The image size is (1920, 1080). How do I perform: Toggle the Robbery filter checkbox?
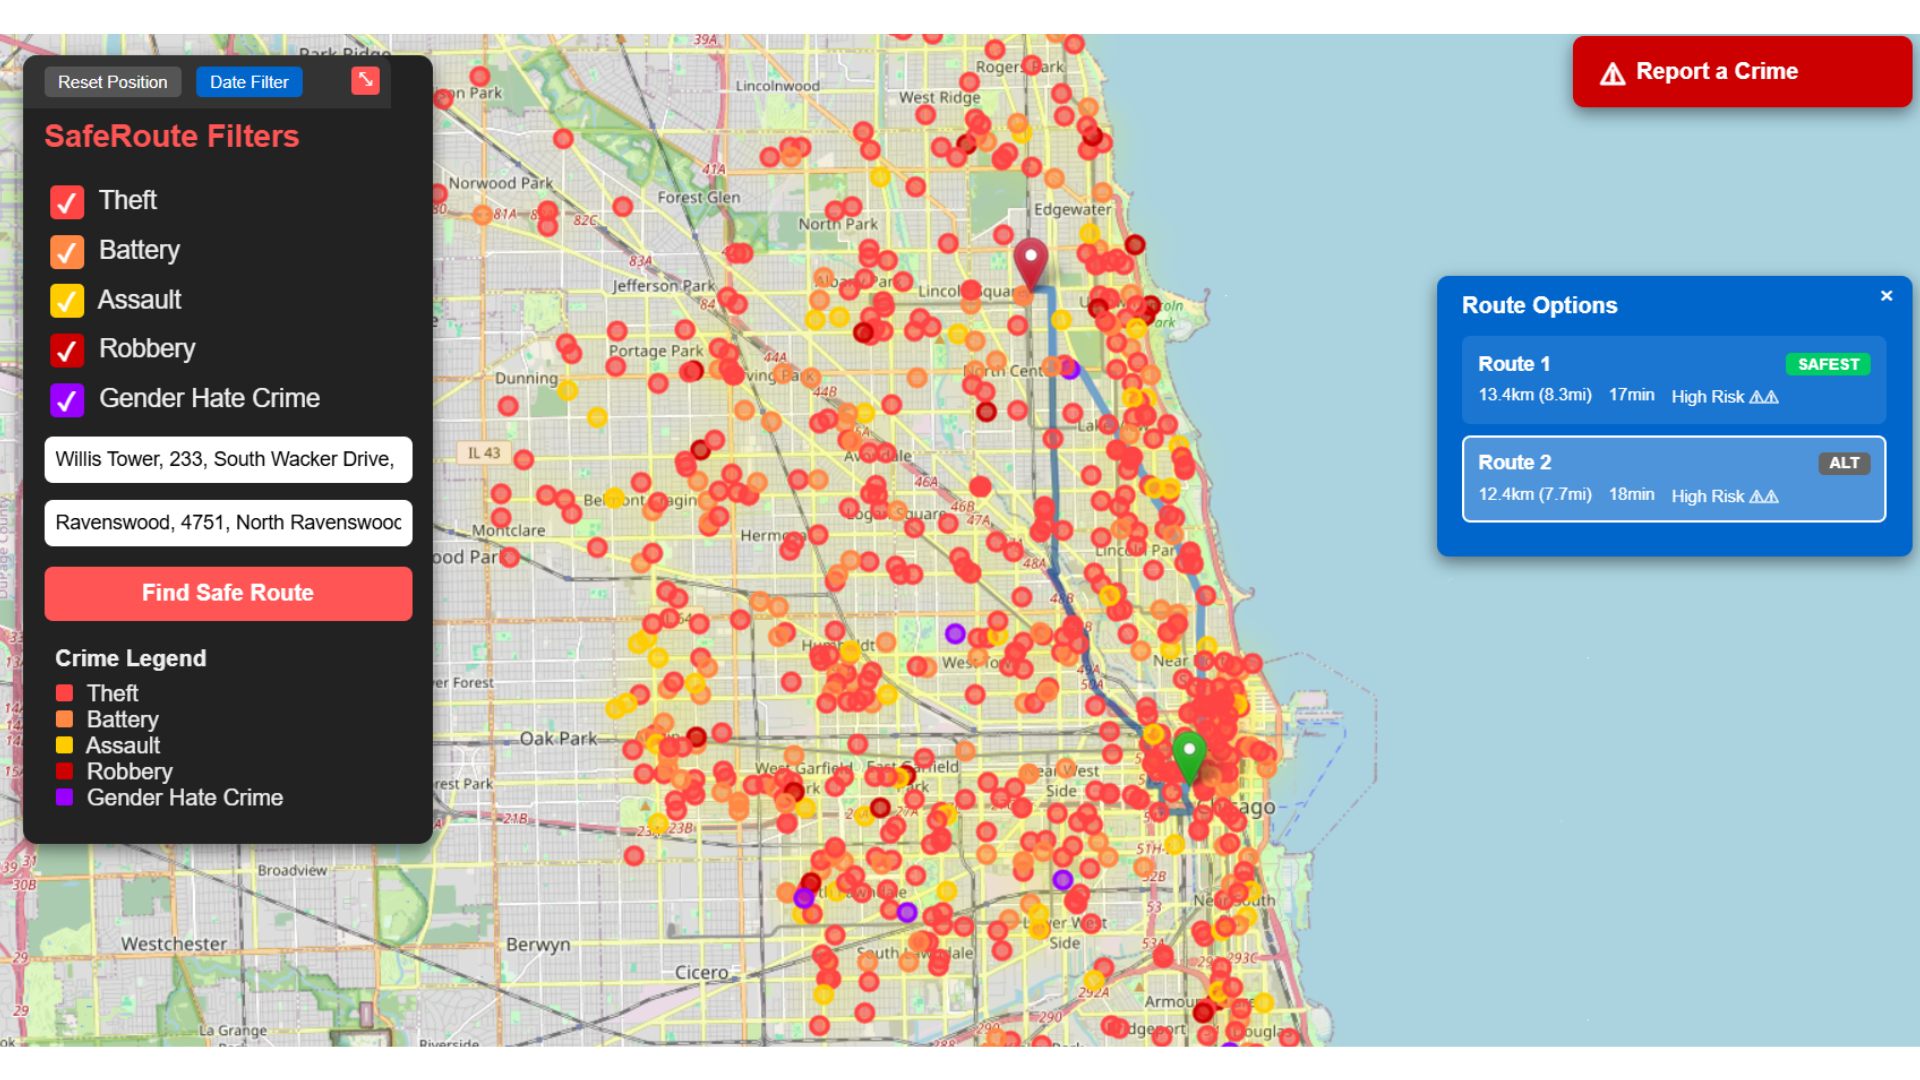click(x=67, y=350)
